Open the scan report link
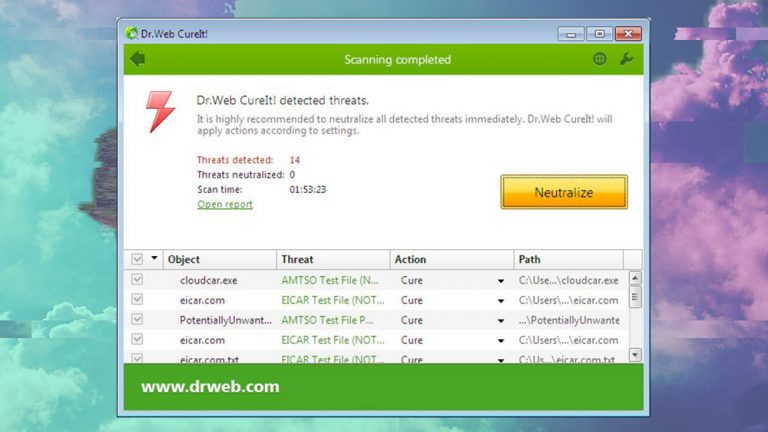 225,204
